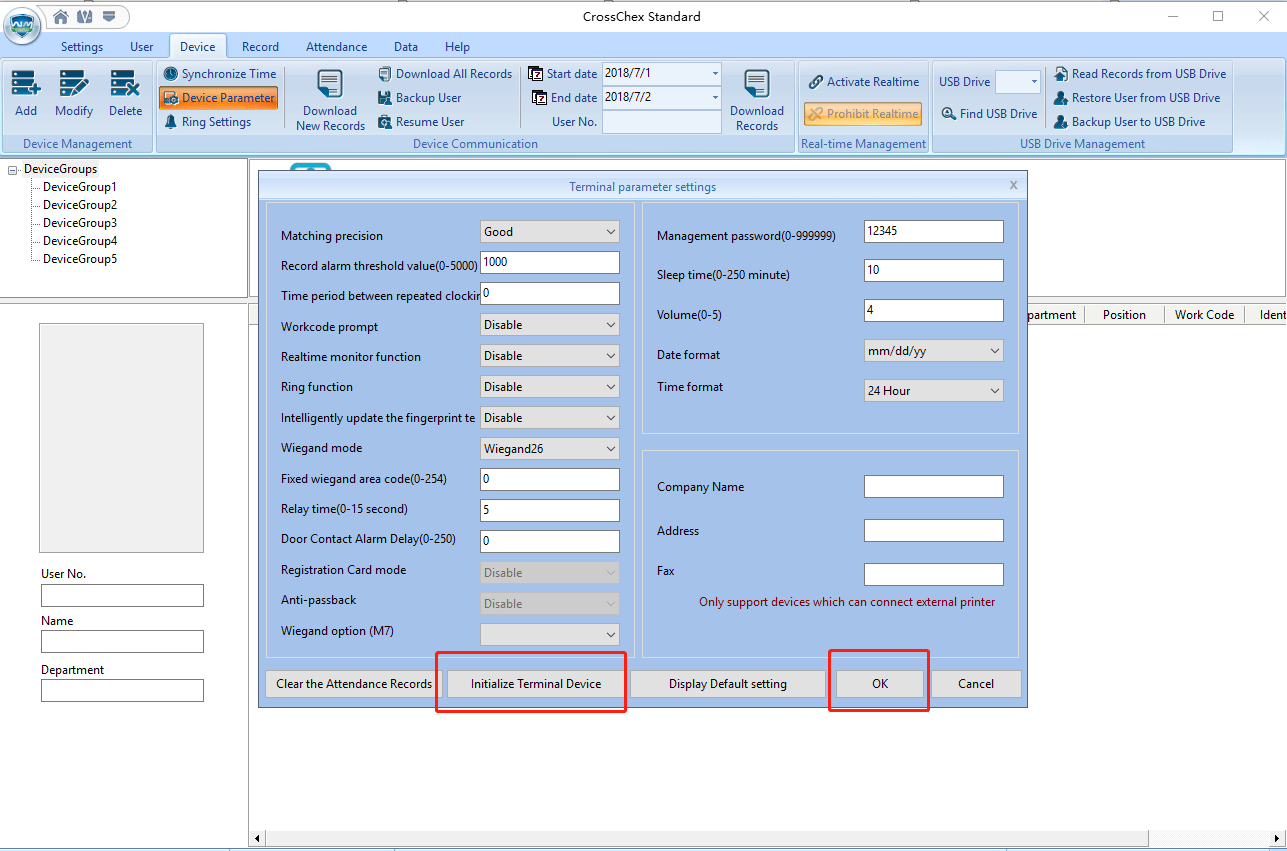Expand the Time format dropdown

(x=933, y=391)
